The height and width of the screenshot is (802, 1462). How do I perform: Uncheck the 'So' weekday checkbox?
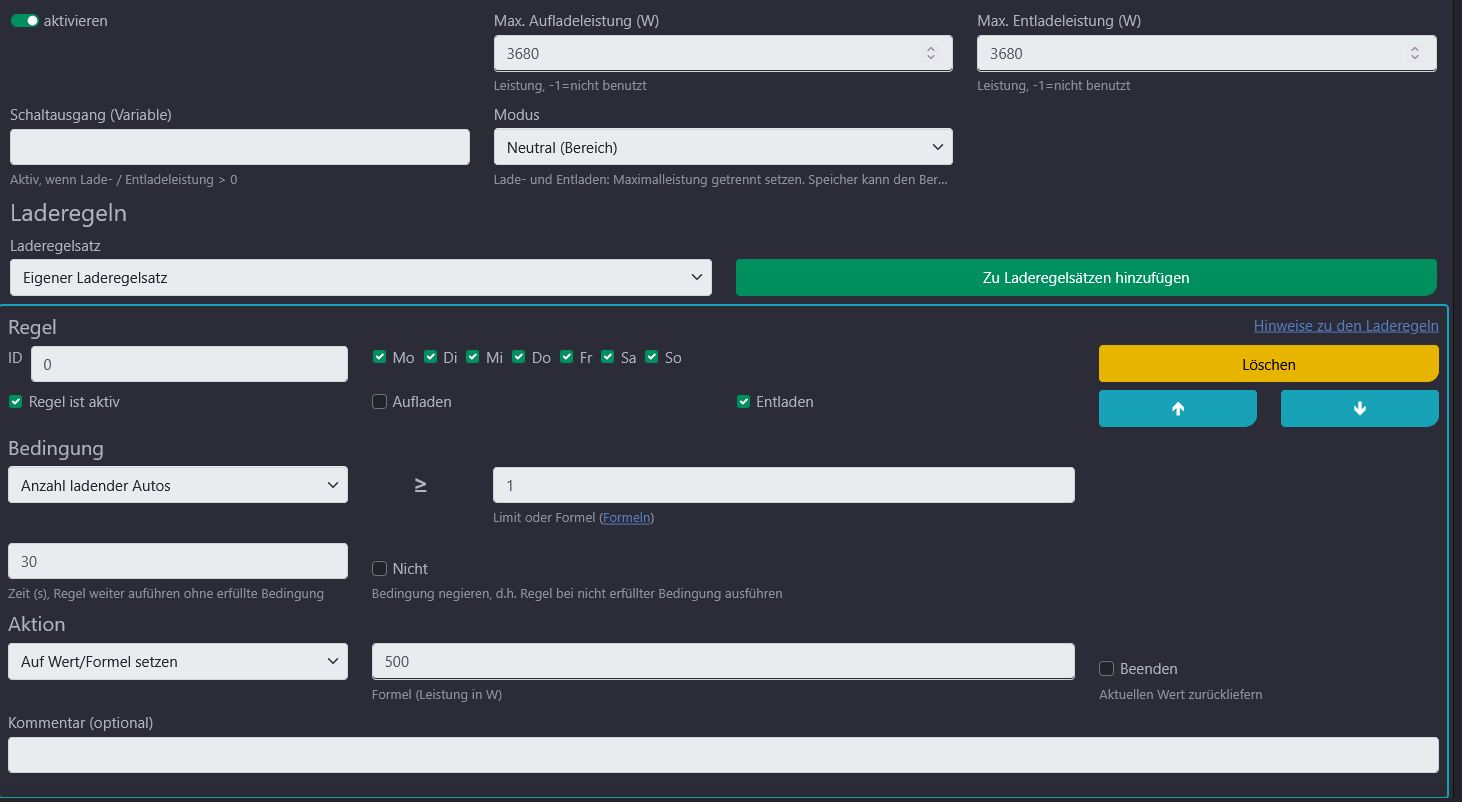(x=652, y=357)
